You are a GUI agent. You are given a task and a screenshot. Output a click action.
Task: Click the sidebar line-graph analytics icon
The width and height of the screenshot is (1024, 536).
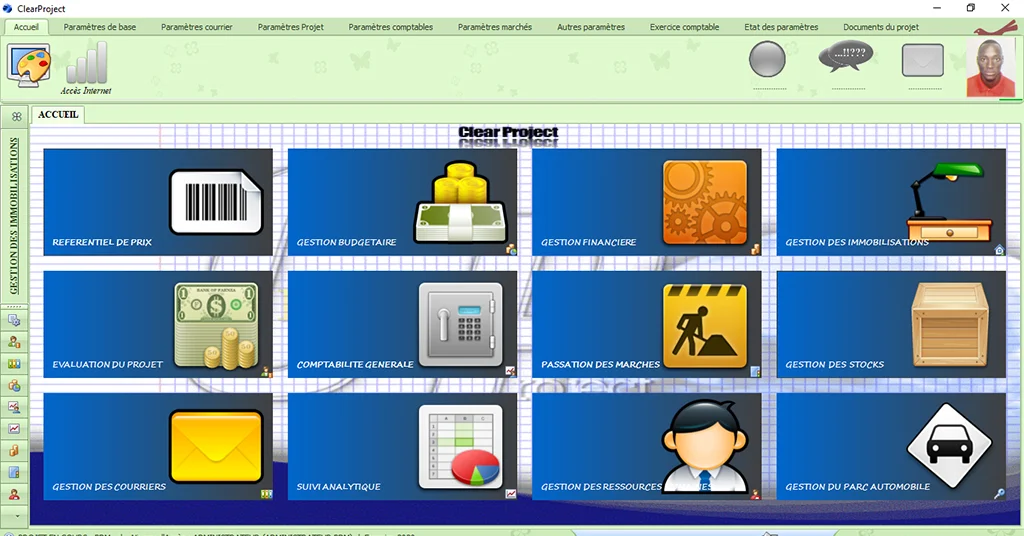pyautogui.click(x=14, y=429)
